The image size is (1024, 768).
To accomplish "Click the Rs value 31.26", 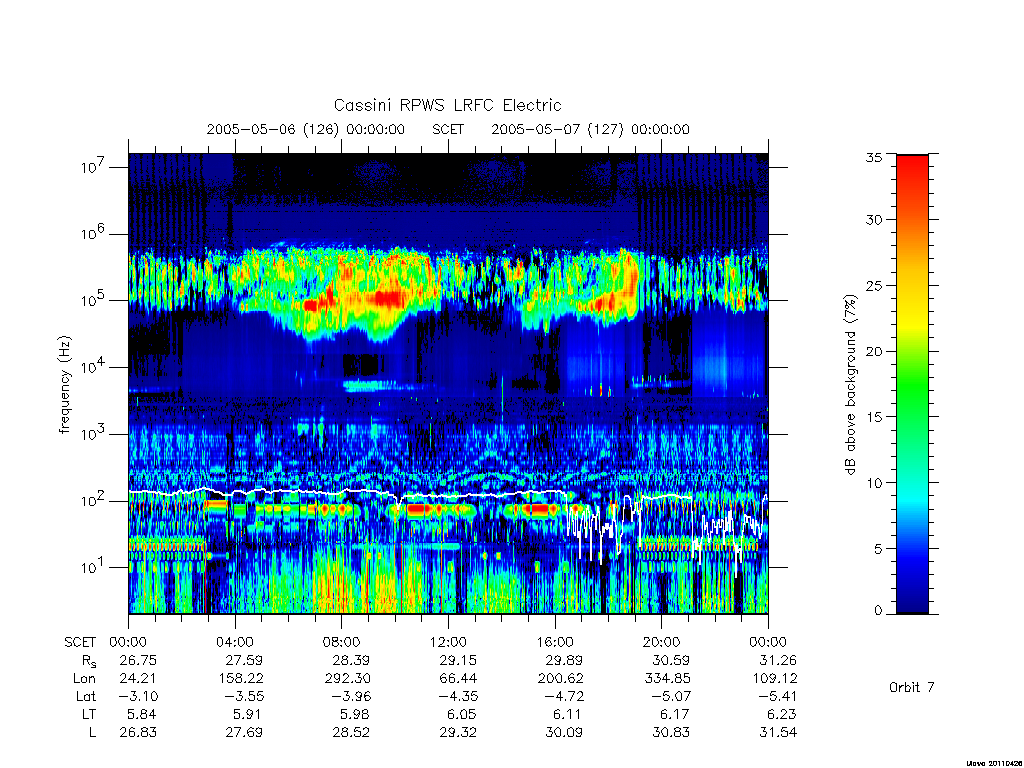I will pyautogui.click(x=778, y=660).
